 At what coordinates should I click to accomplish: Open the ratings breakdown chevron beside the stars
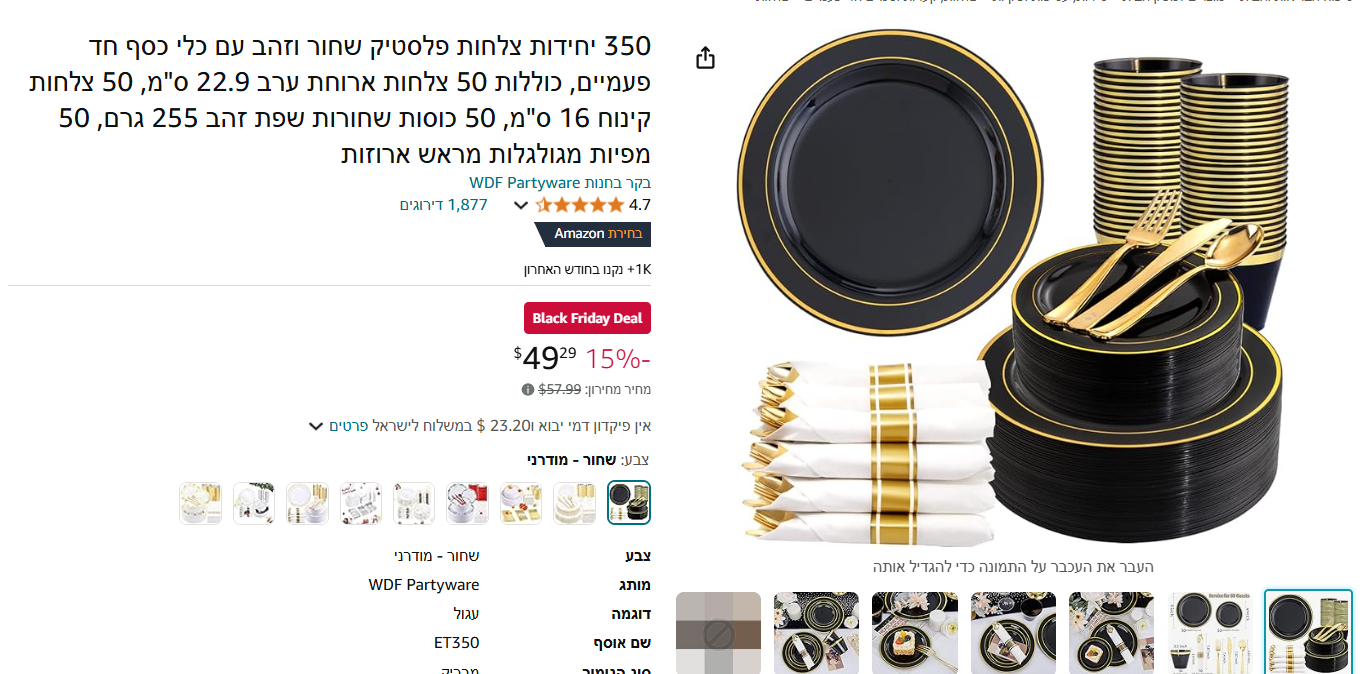520,206
